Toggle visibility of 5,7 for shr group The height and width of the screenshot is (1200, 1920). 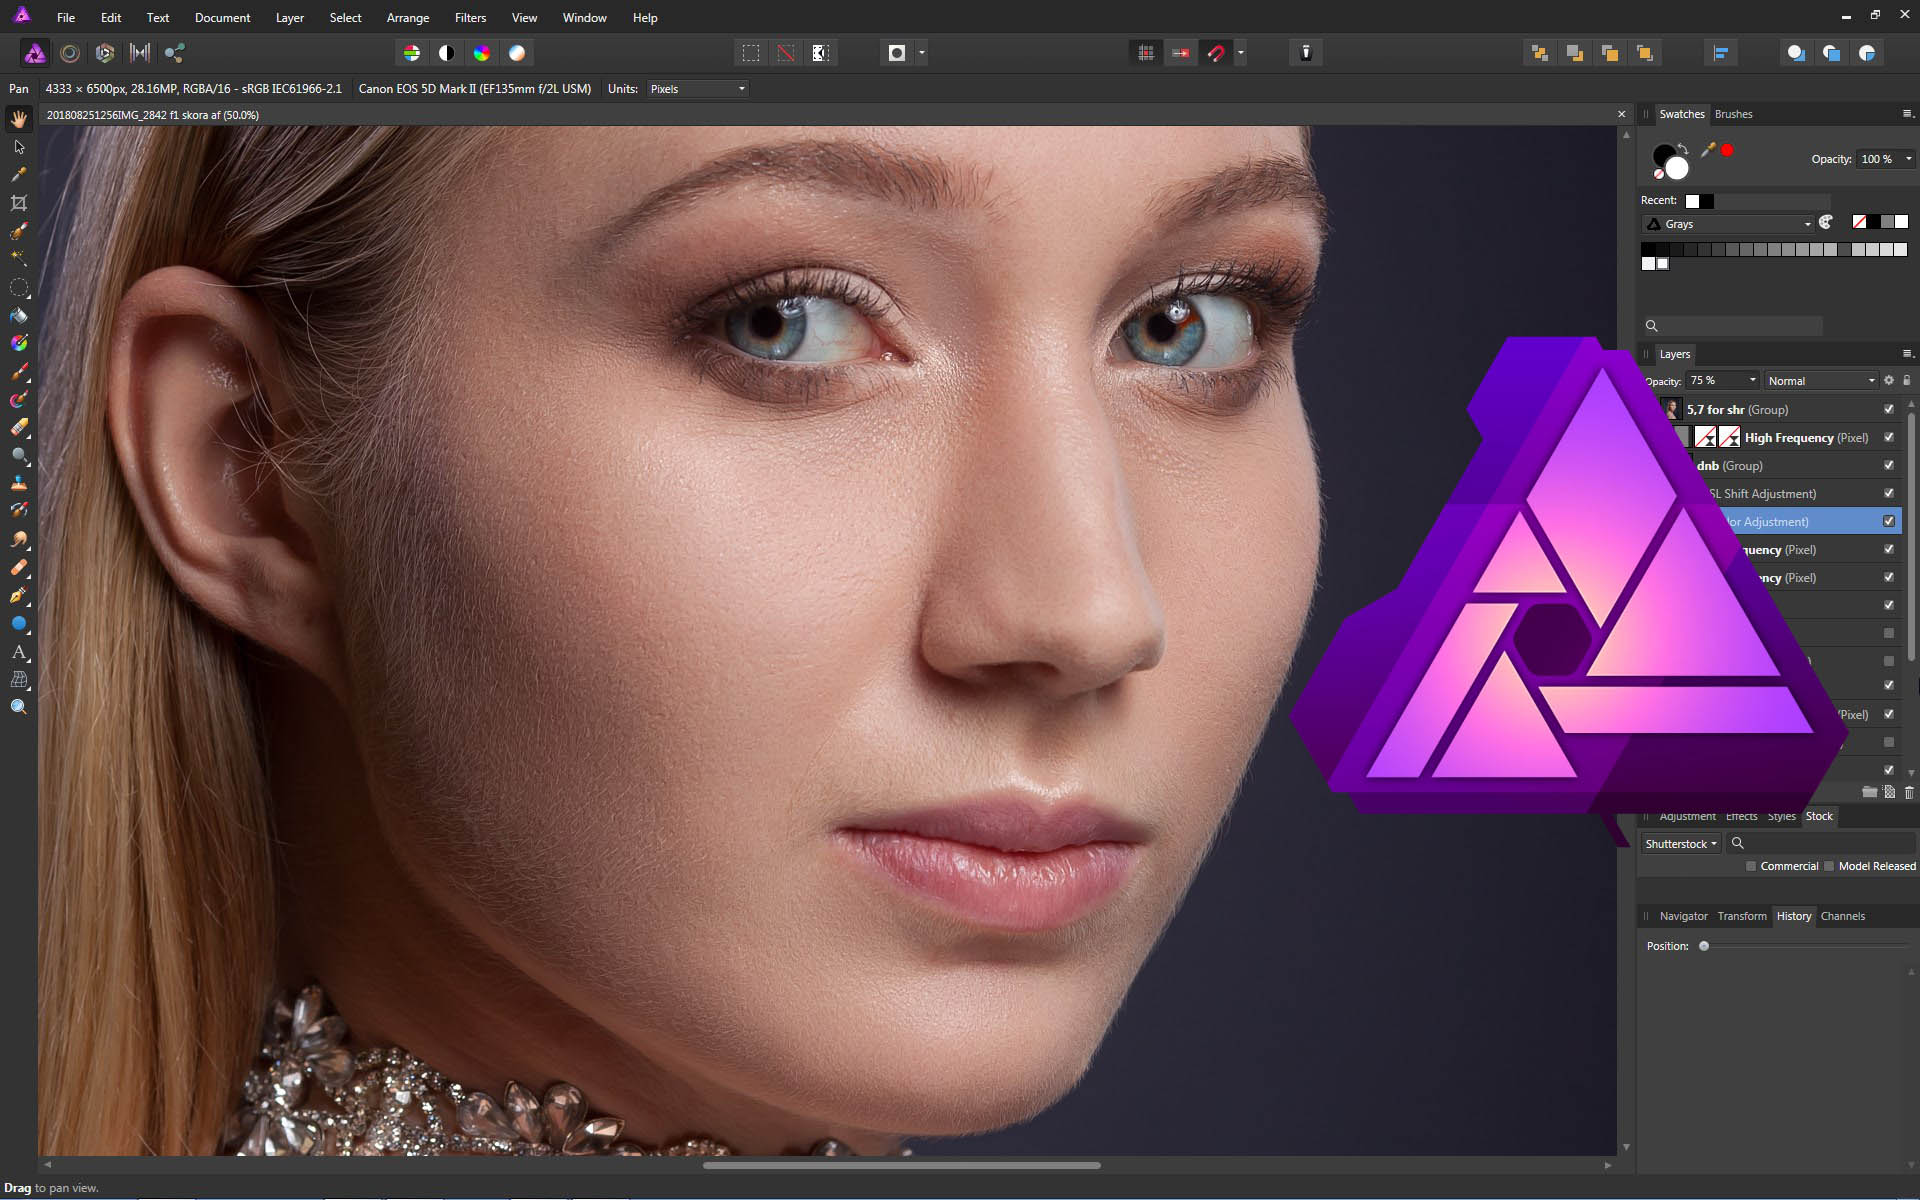pos(1889,409)
